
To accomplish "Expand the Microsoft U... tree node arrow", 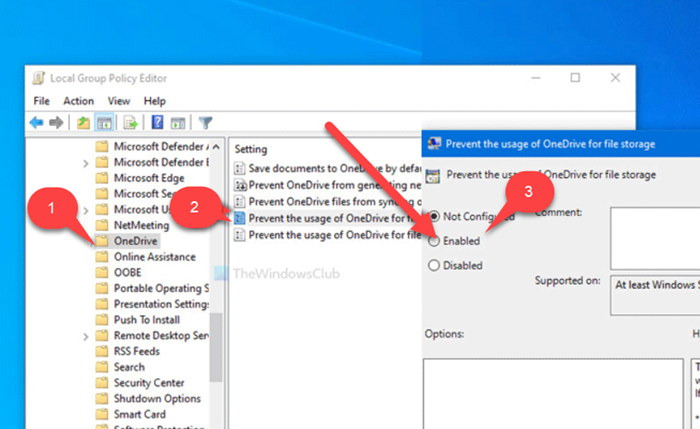I will [x=86, y=210].
